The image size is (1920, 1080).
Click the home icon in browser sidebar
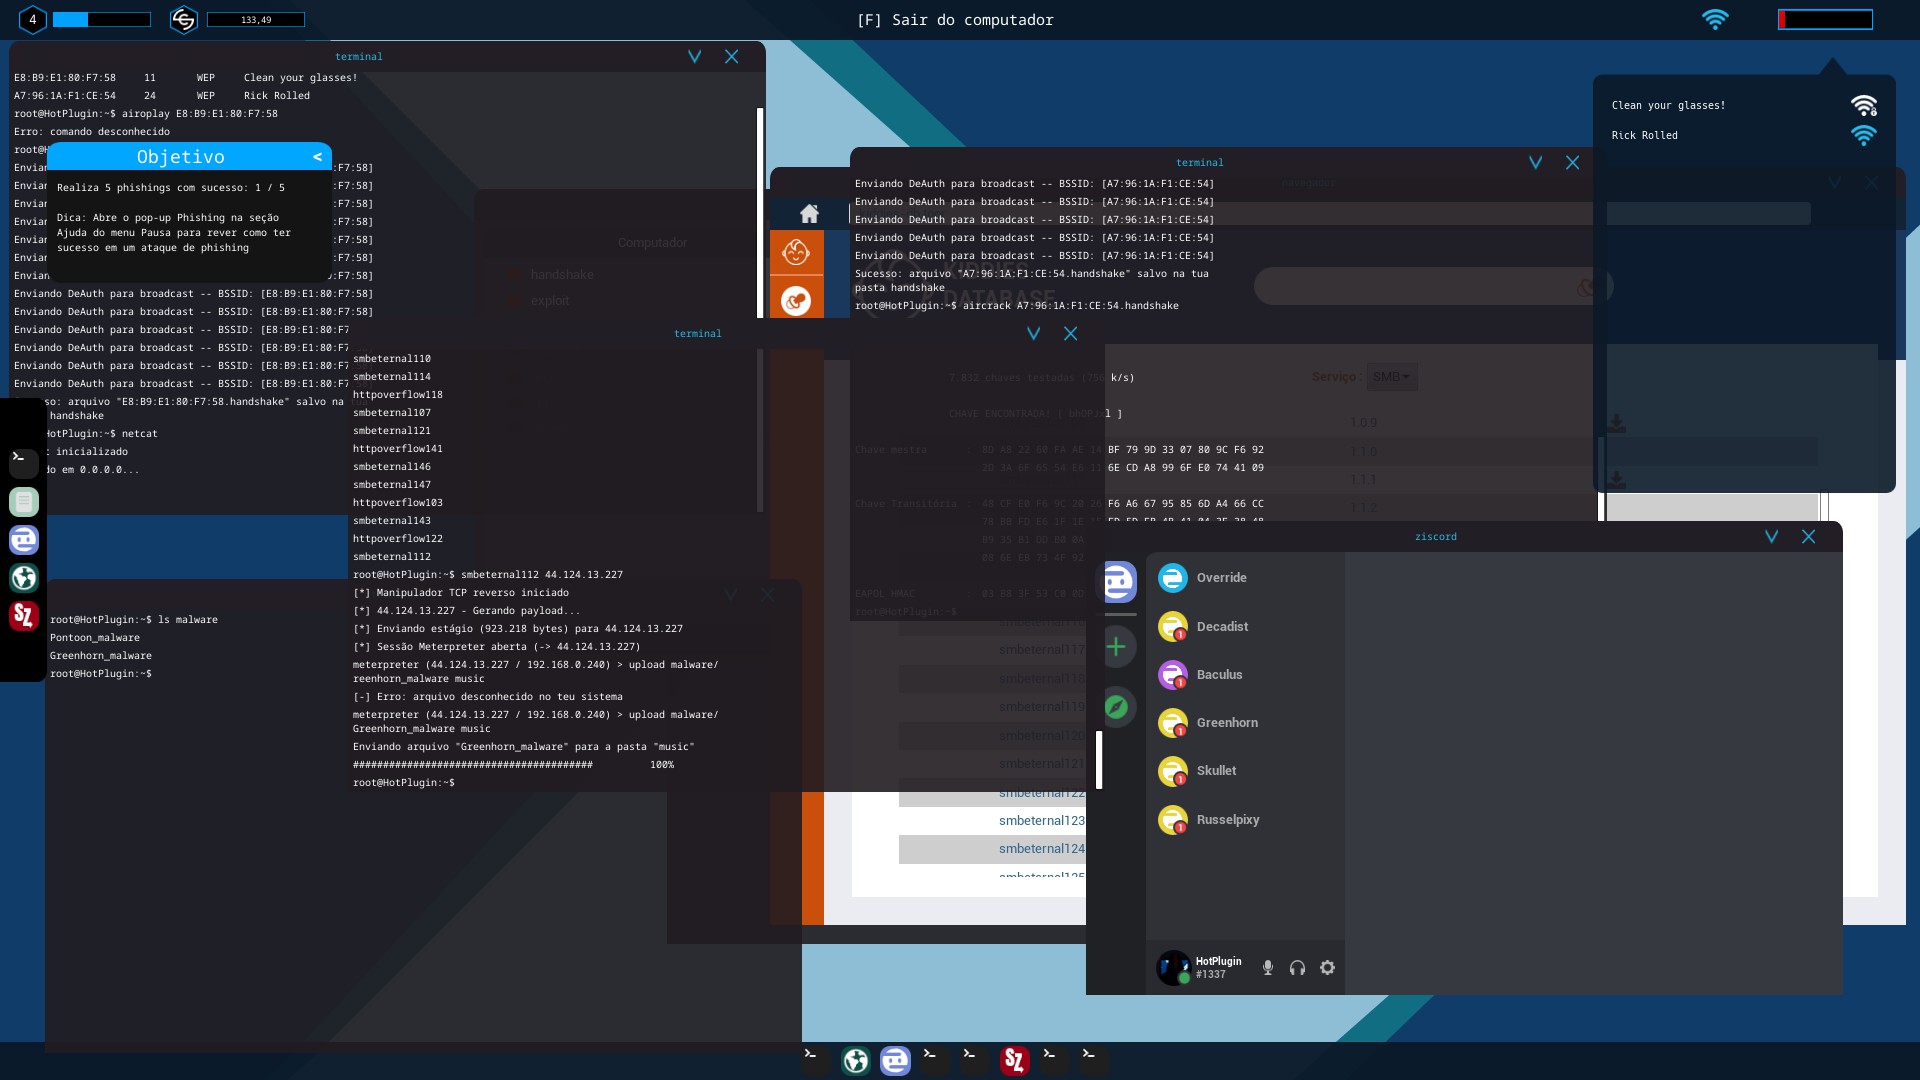point(809,214)
